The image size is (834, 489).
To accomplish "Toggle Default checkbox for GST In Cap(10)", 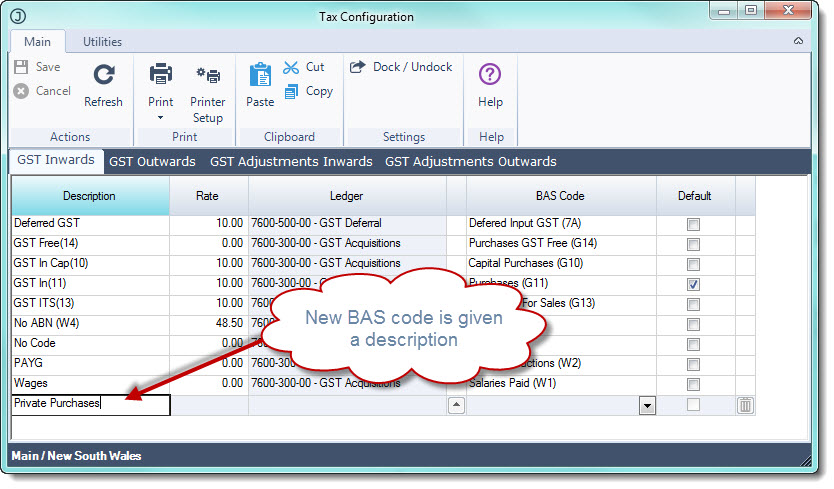I will tap(693, 264).
